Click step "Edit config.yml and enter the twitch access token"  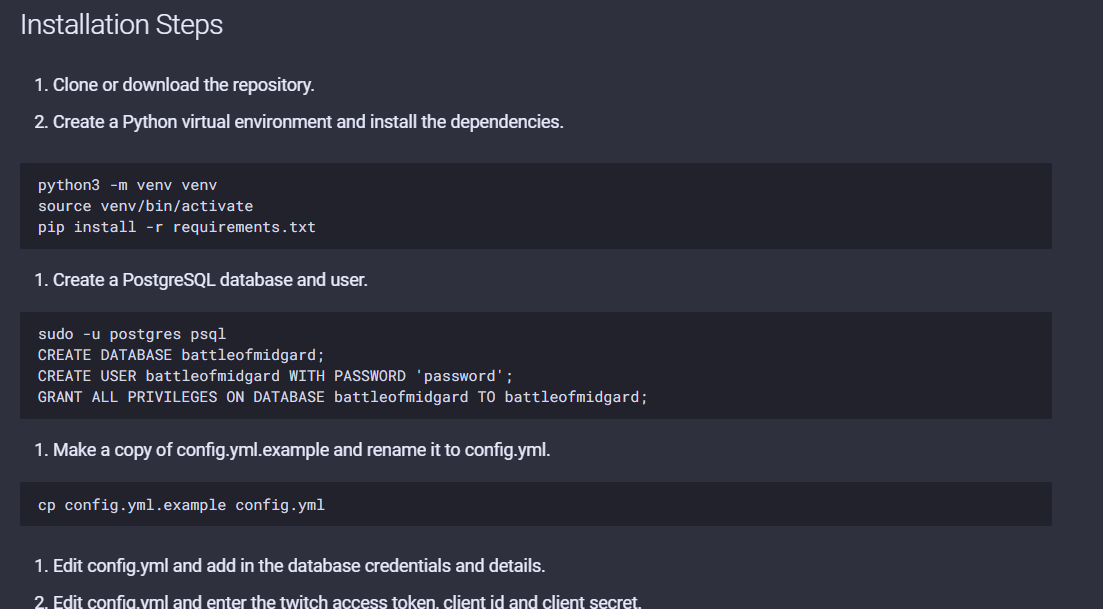click(x=348, y=601)
